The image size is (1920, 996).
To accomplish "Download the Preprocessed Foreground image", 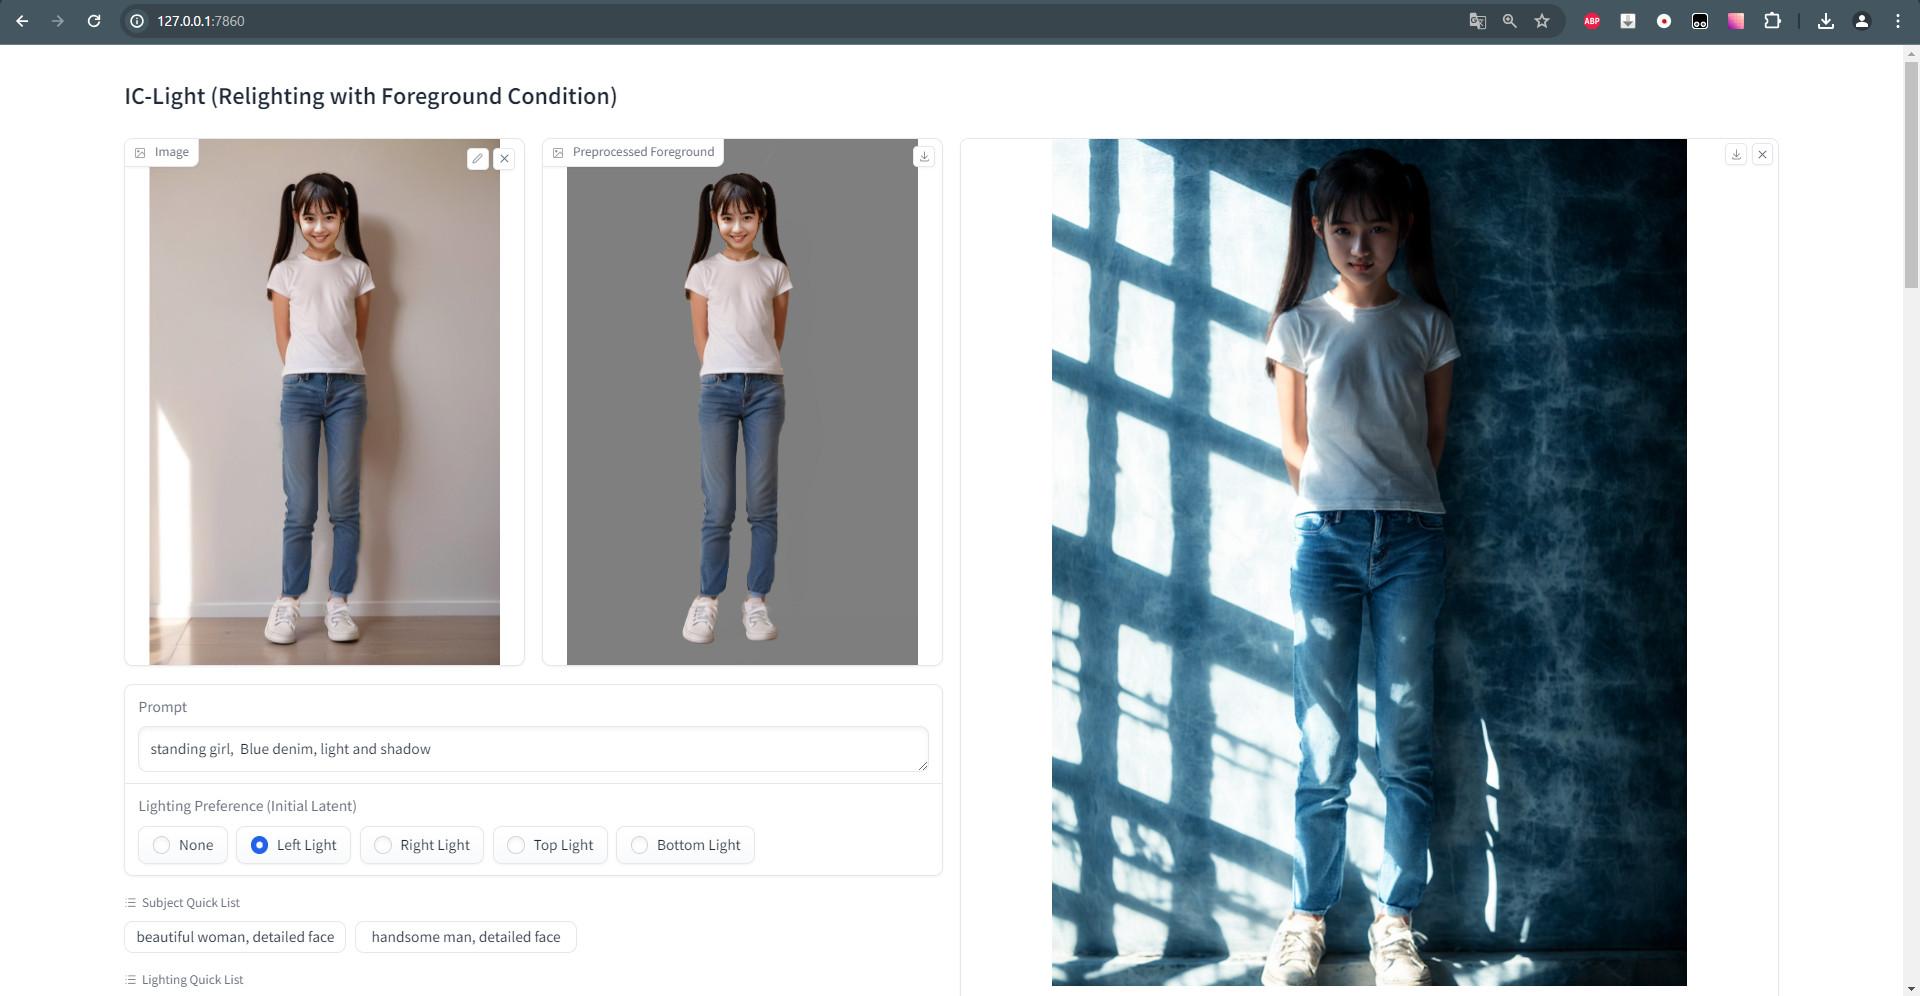I will pos(924,156).
